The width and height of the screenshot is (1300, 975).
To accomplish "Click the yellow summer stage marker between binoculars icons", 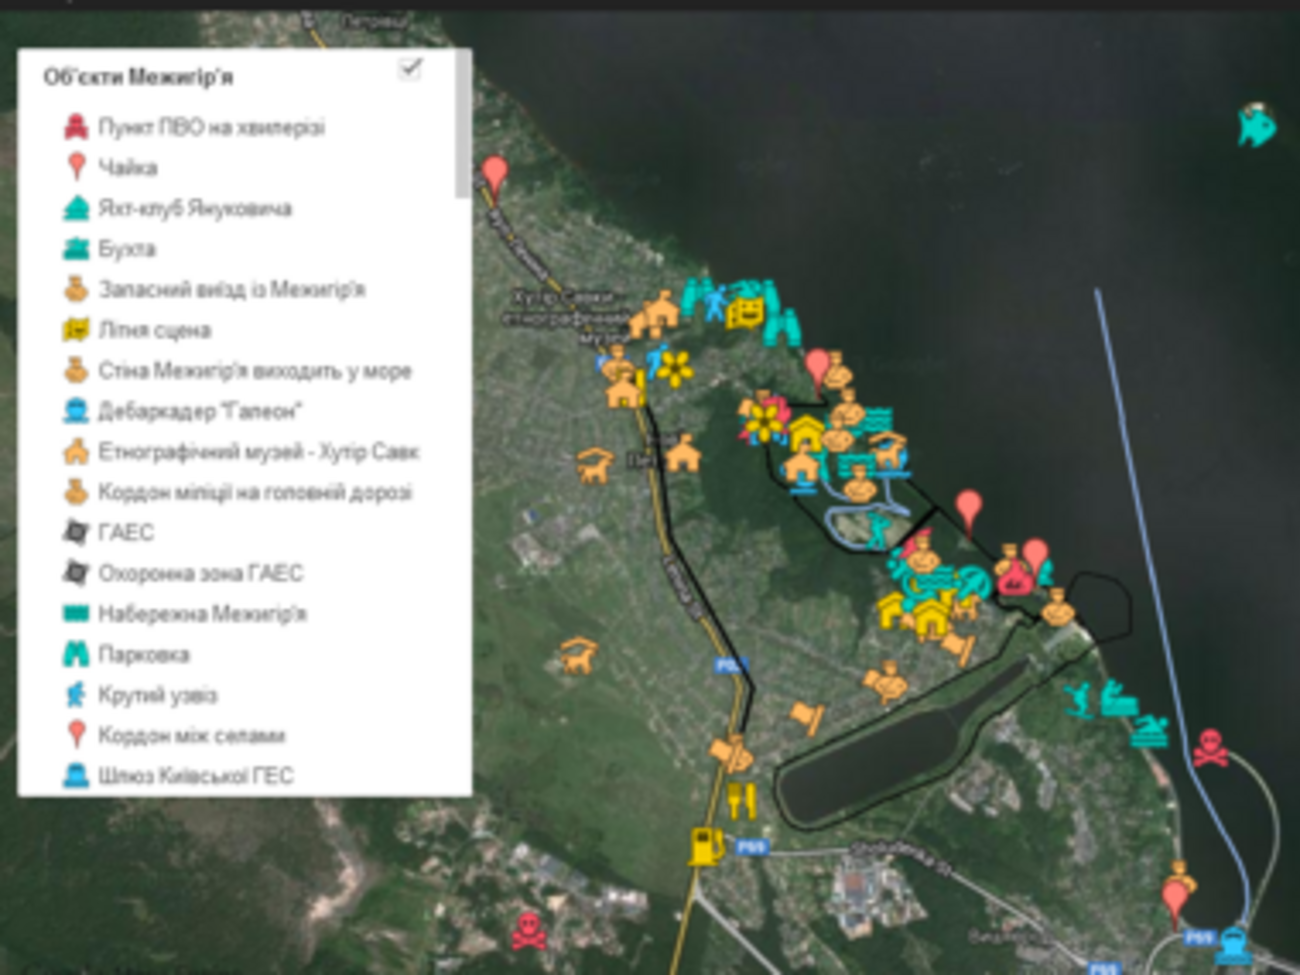I will coord(744,315).
